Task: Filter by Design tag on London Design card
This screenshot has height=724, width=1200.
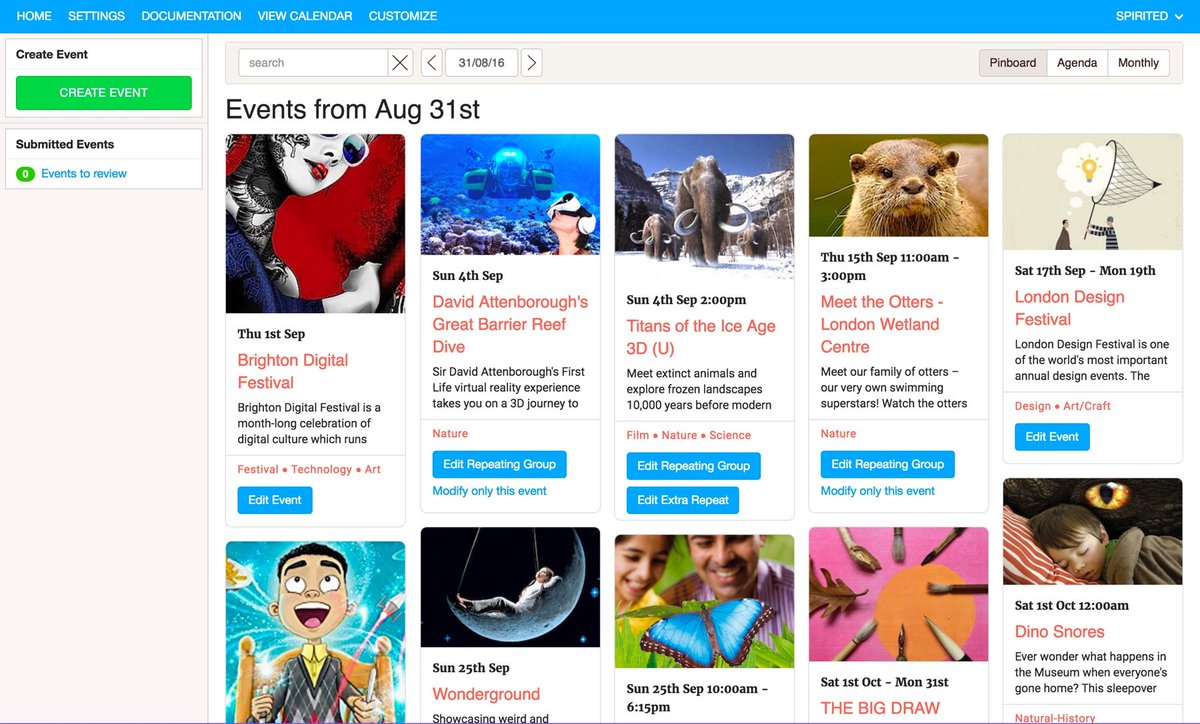Action: (1033, 406)
